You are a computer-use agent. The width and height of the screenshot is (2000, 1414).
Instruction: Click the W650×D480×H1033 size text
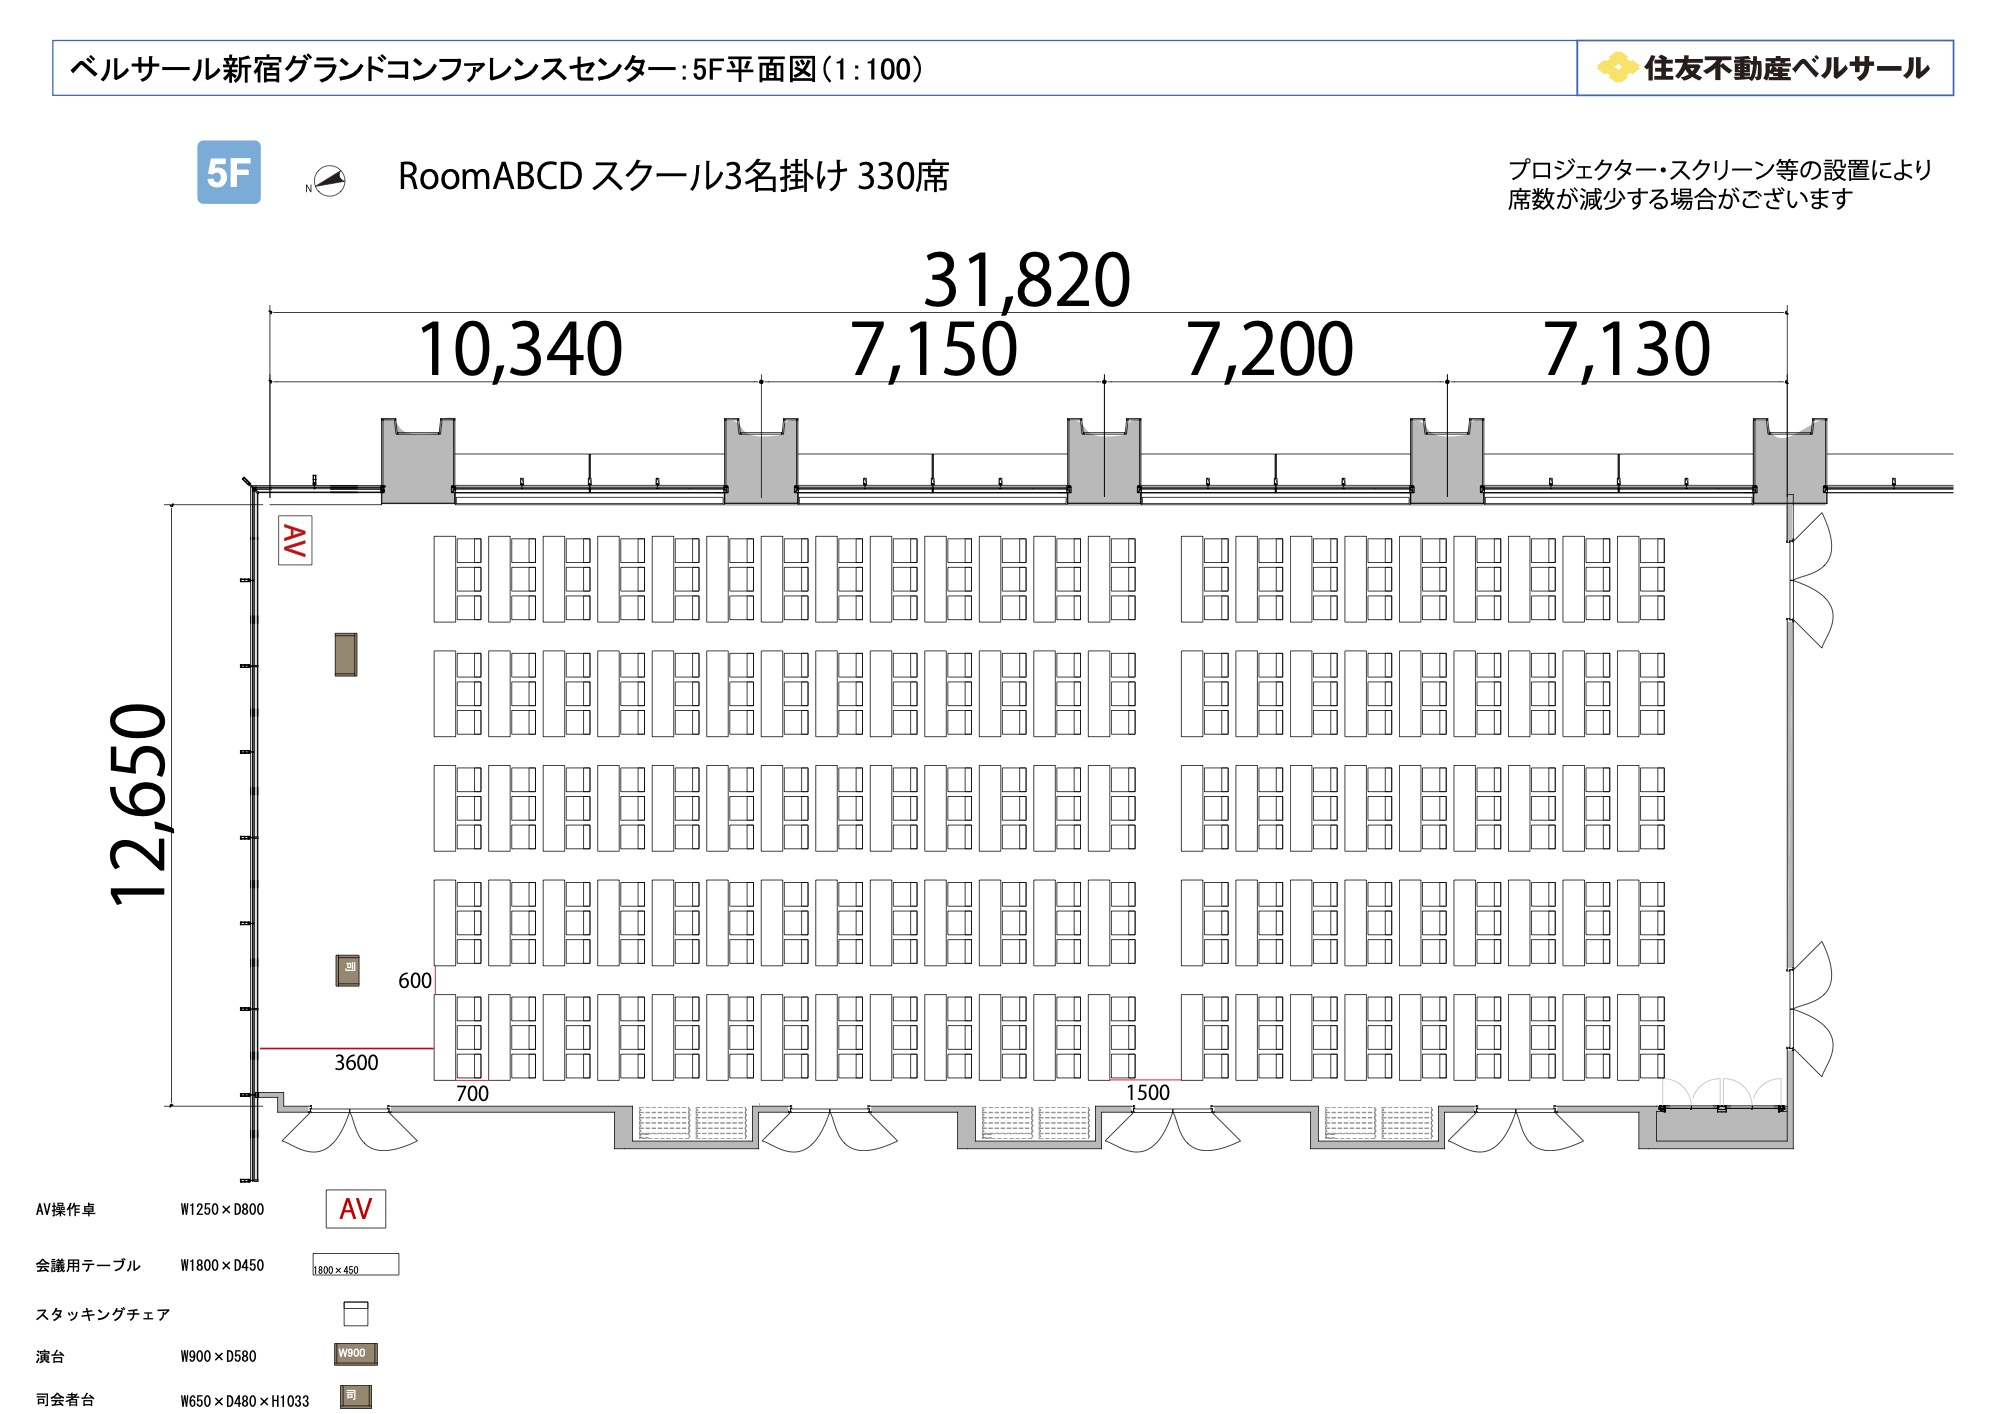pyautogui.click(x=245, y=1401)
